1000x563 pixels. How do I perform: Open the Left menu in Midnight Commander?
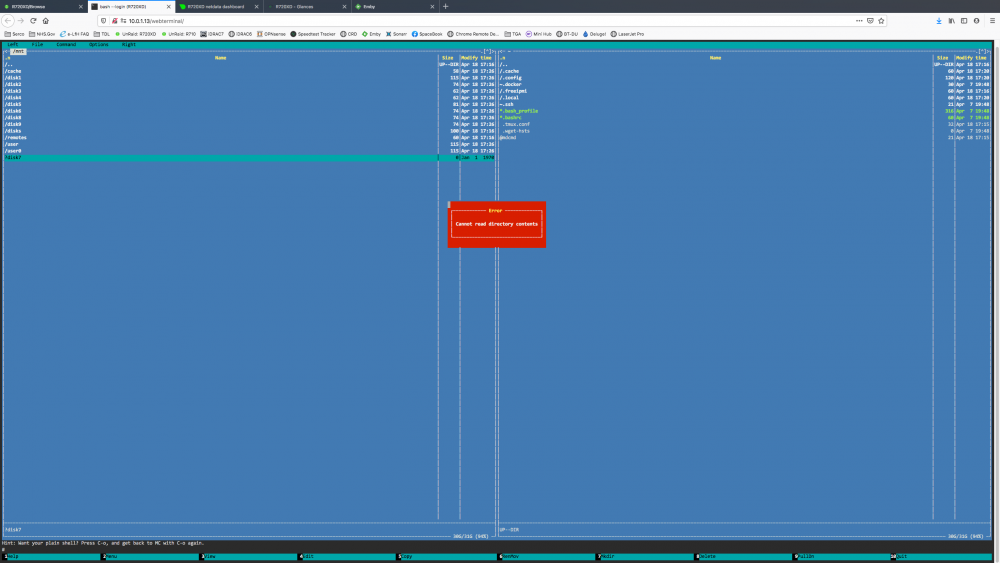[x=13, y=45]
